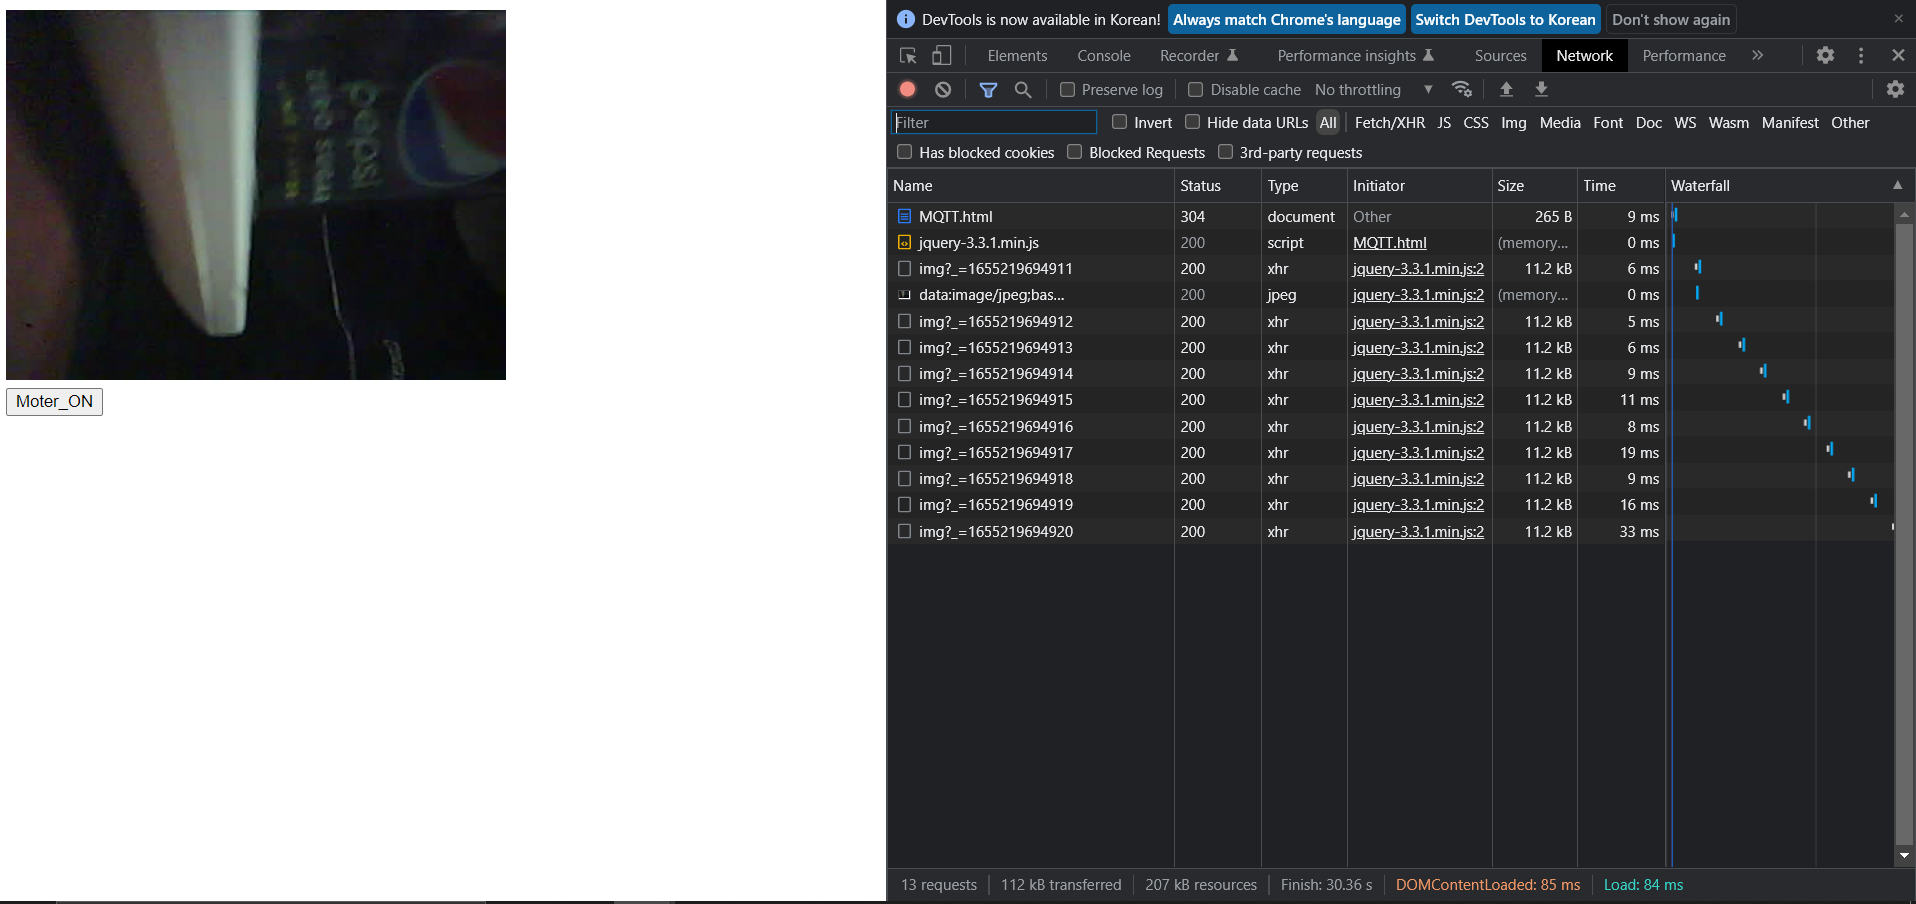
Task: Click the request list vertical scrollbar
Action: click(1904, 535)
